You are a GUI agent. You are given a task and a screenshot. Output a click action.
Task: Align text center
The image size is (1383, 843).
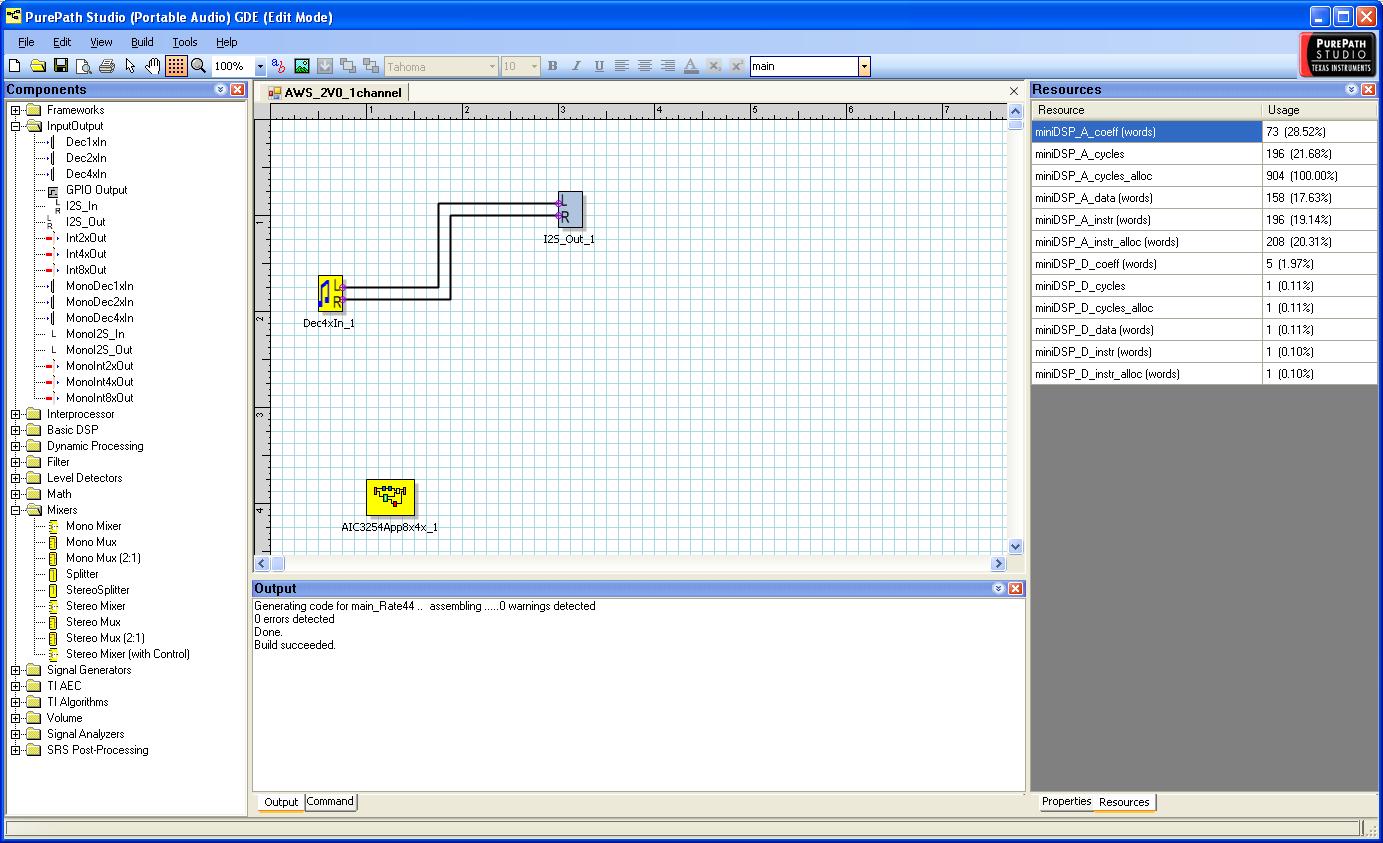(x=645, y=66)
